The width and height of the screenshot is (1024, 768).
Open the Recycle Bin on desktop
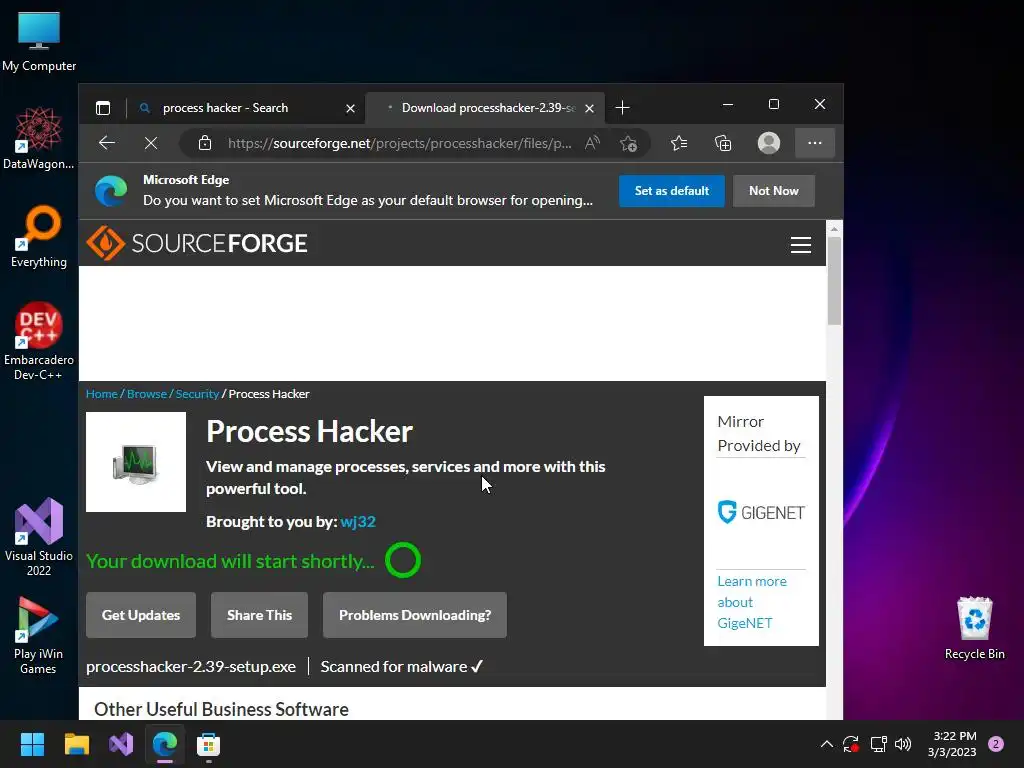point(974,628)
